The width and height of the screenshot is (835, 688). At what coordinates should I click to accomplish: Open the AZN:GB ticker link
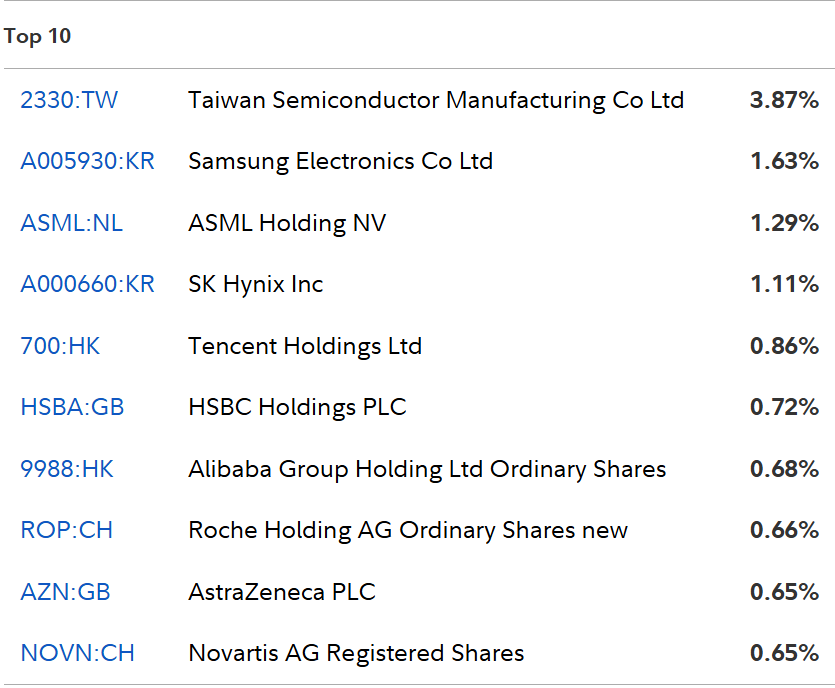(x=65, y=592)
